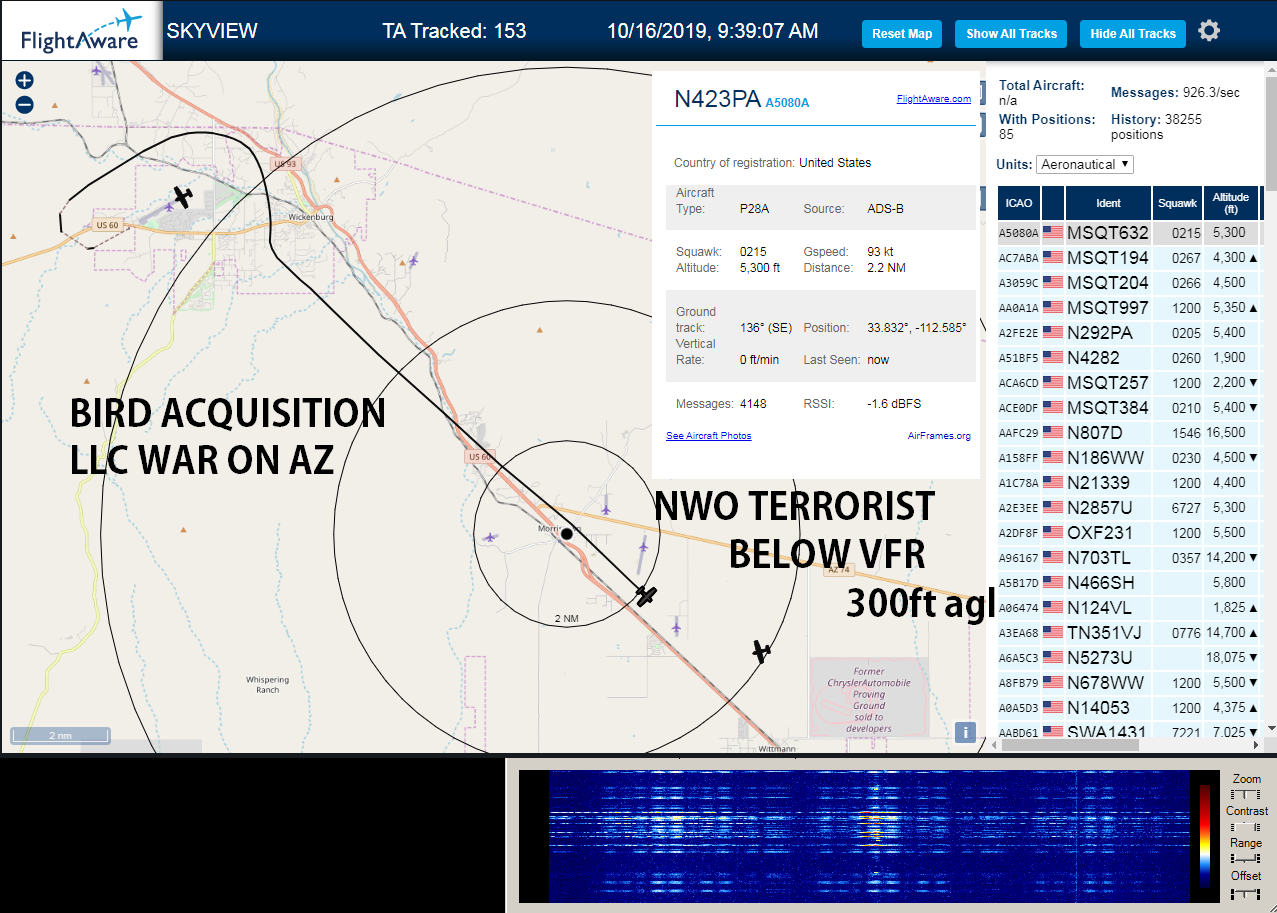Select black aircraft icon near Chrysler Proving Ground
1277x913 pixels.
762,652
